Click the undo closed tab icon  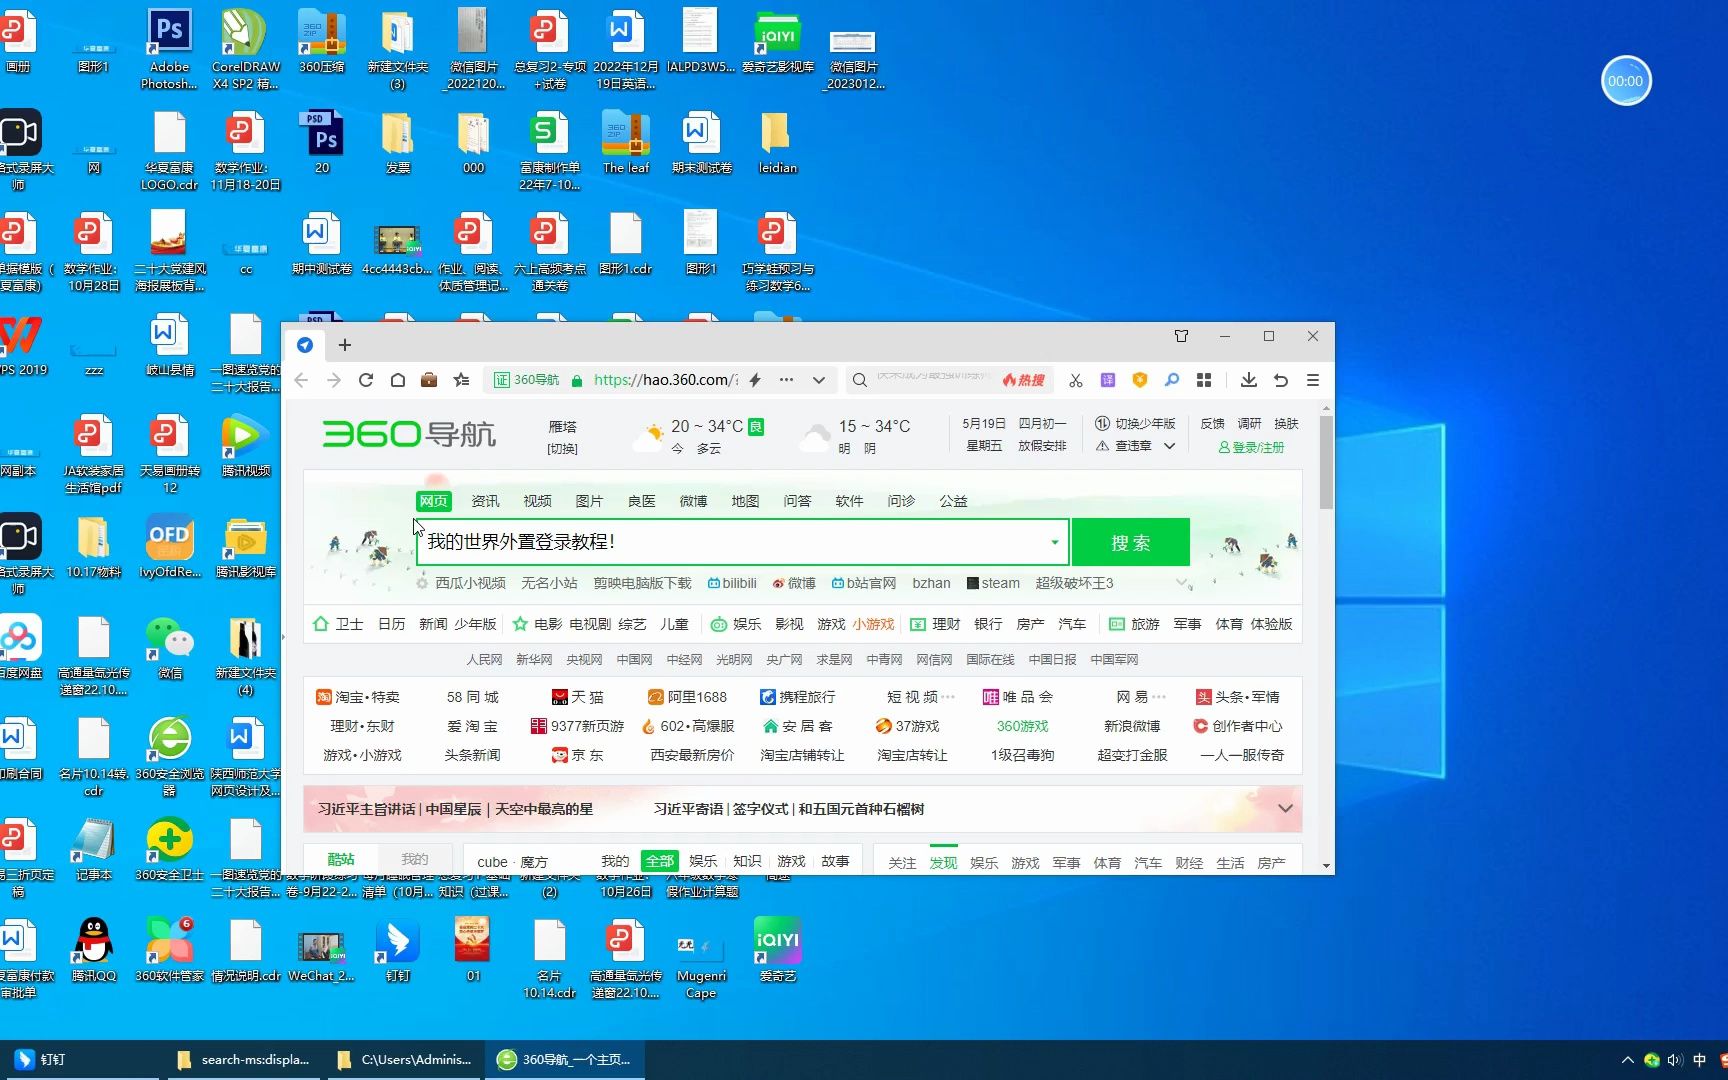pos(1281,380)
